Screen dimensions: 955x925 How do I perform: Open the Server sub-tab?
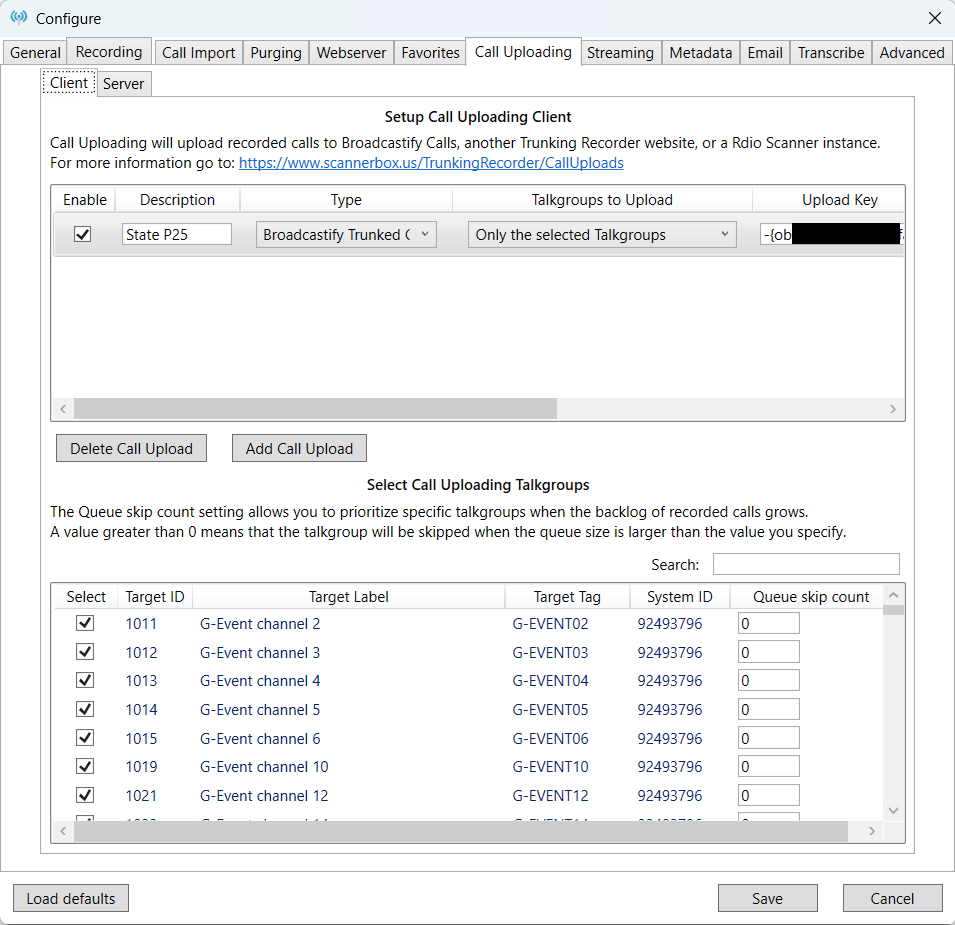pyautogui.click(x=124, y=84)
